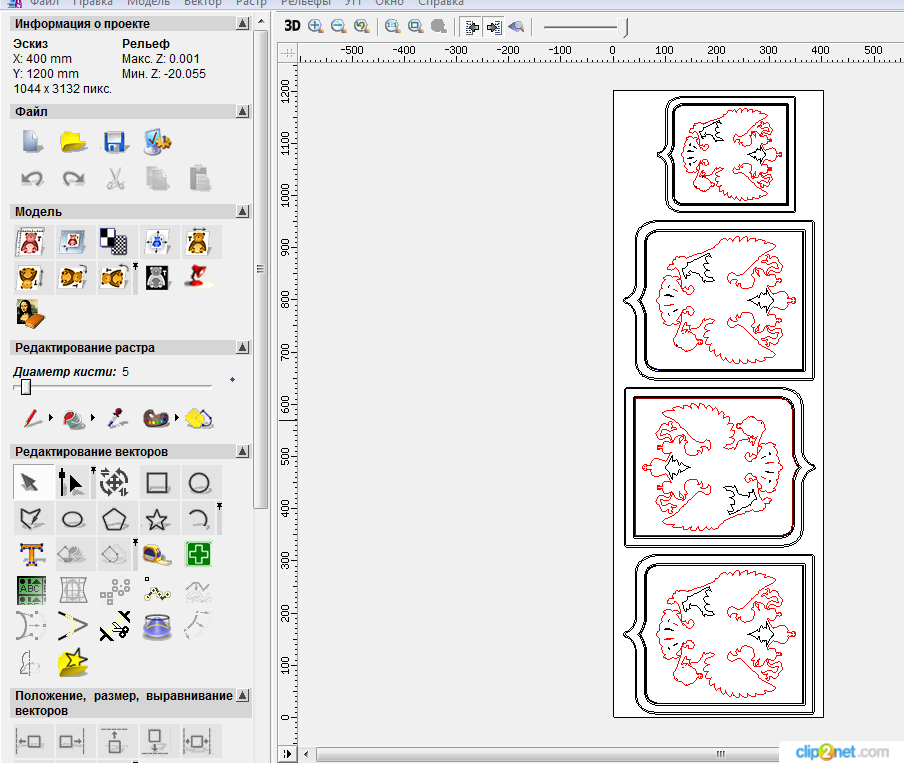Screen dimensions: 904x763
Task: Click the 'Y: 1200 mm' sketch size text
Action: (x=46, y=74)
